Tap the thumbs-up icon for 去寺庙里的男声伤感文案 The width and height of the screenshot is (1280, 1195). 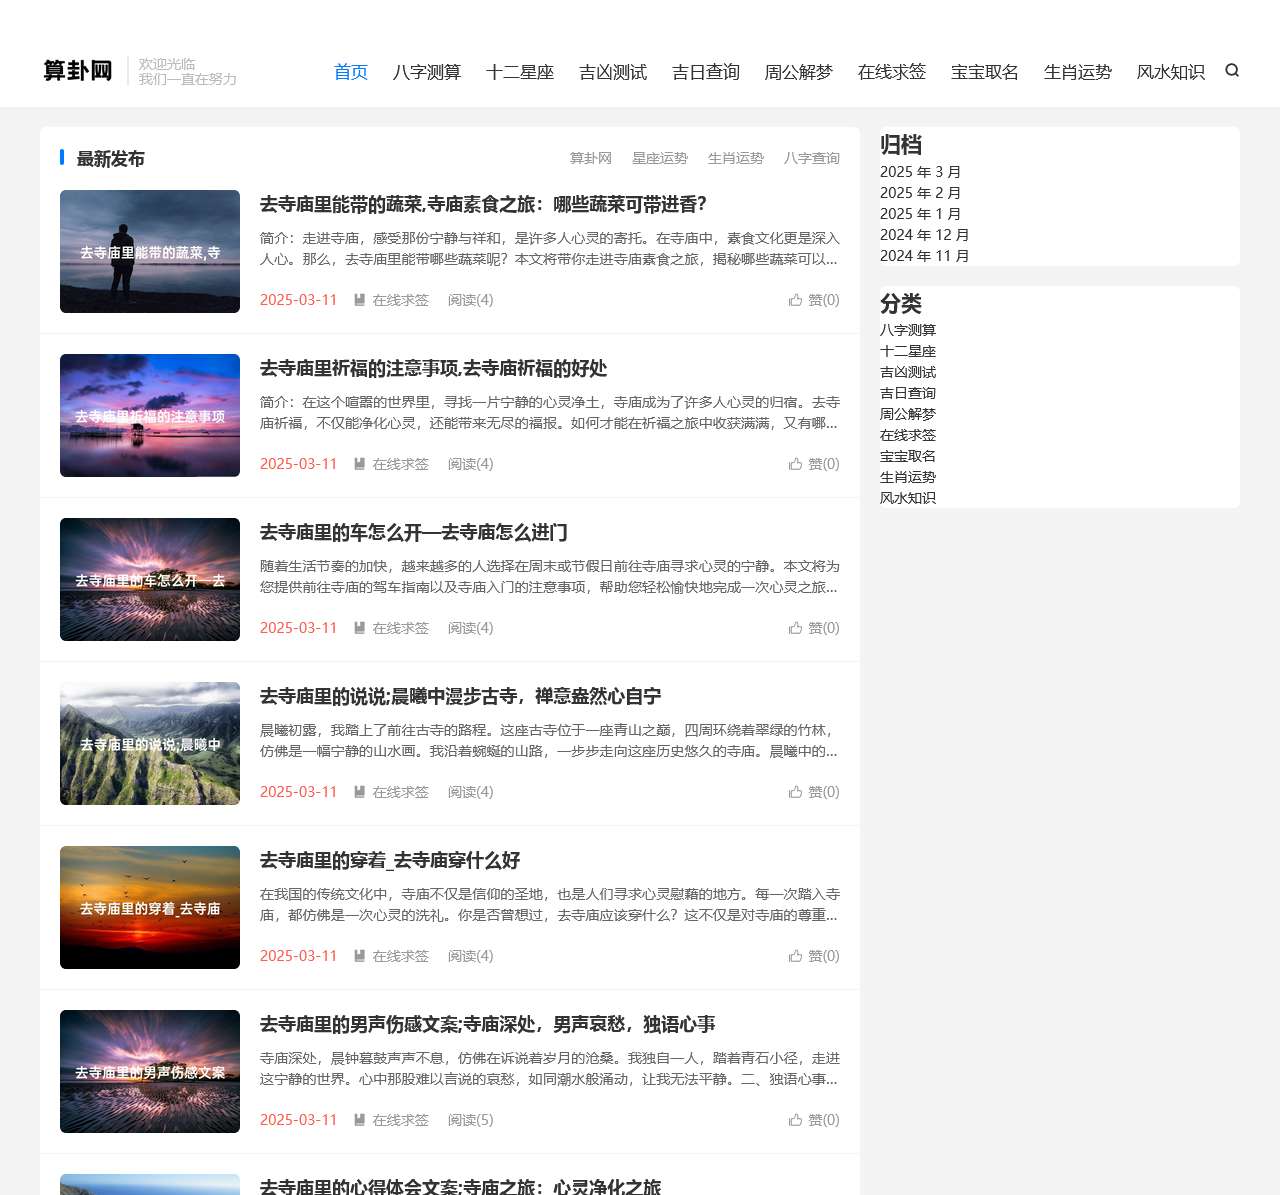[796, 1120]
